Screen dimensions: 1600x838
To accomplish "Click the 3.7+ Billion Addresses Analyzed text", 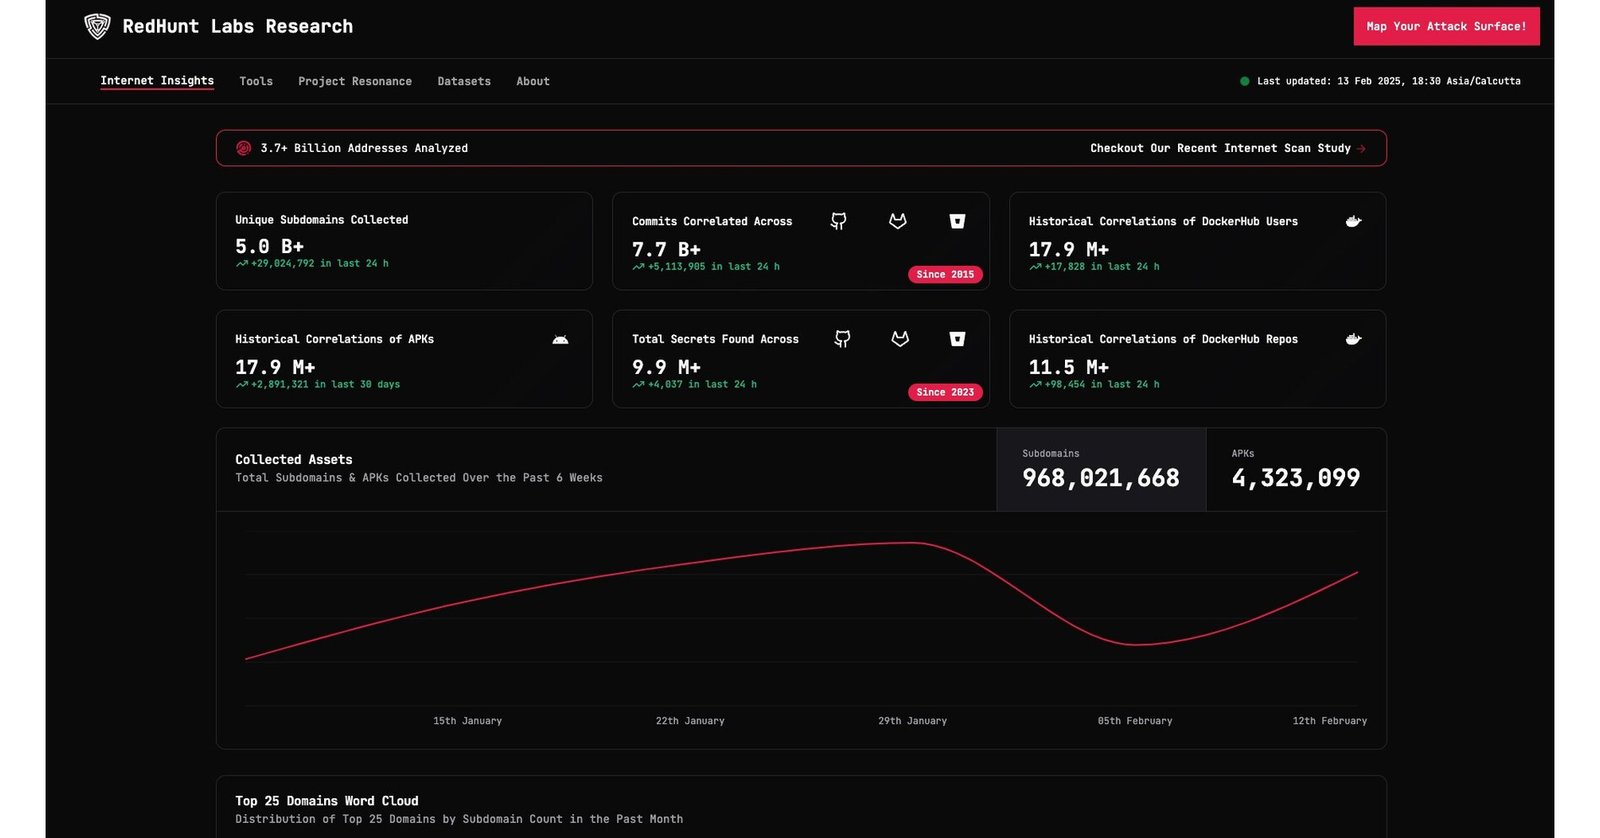I will tap(364, 148).
